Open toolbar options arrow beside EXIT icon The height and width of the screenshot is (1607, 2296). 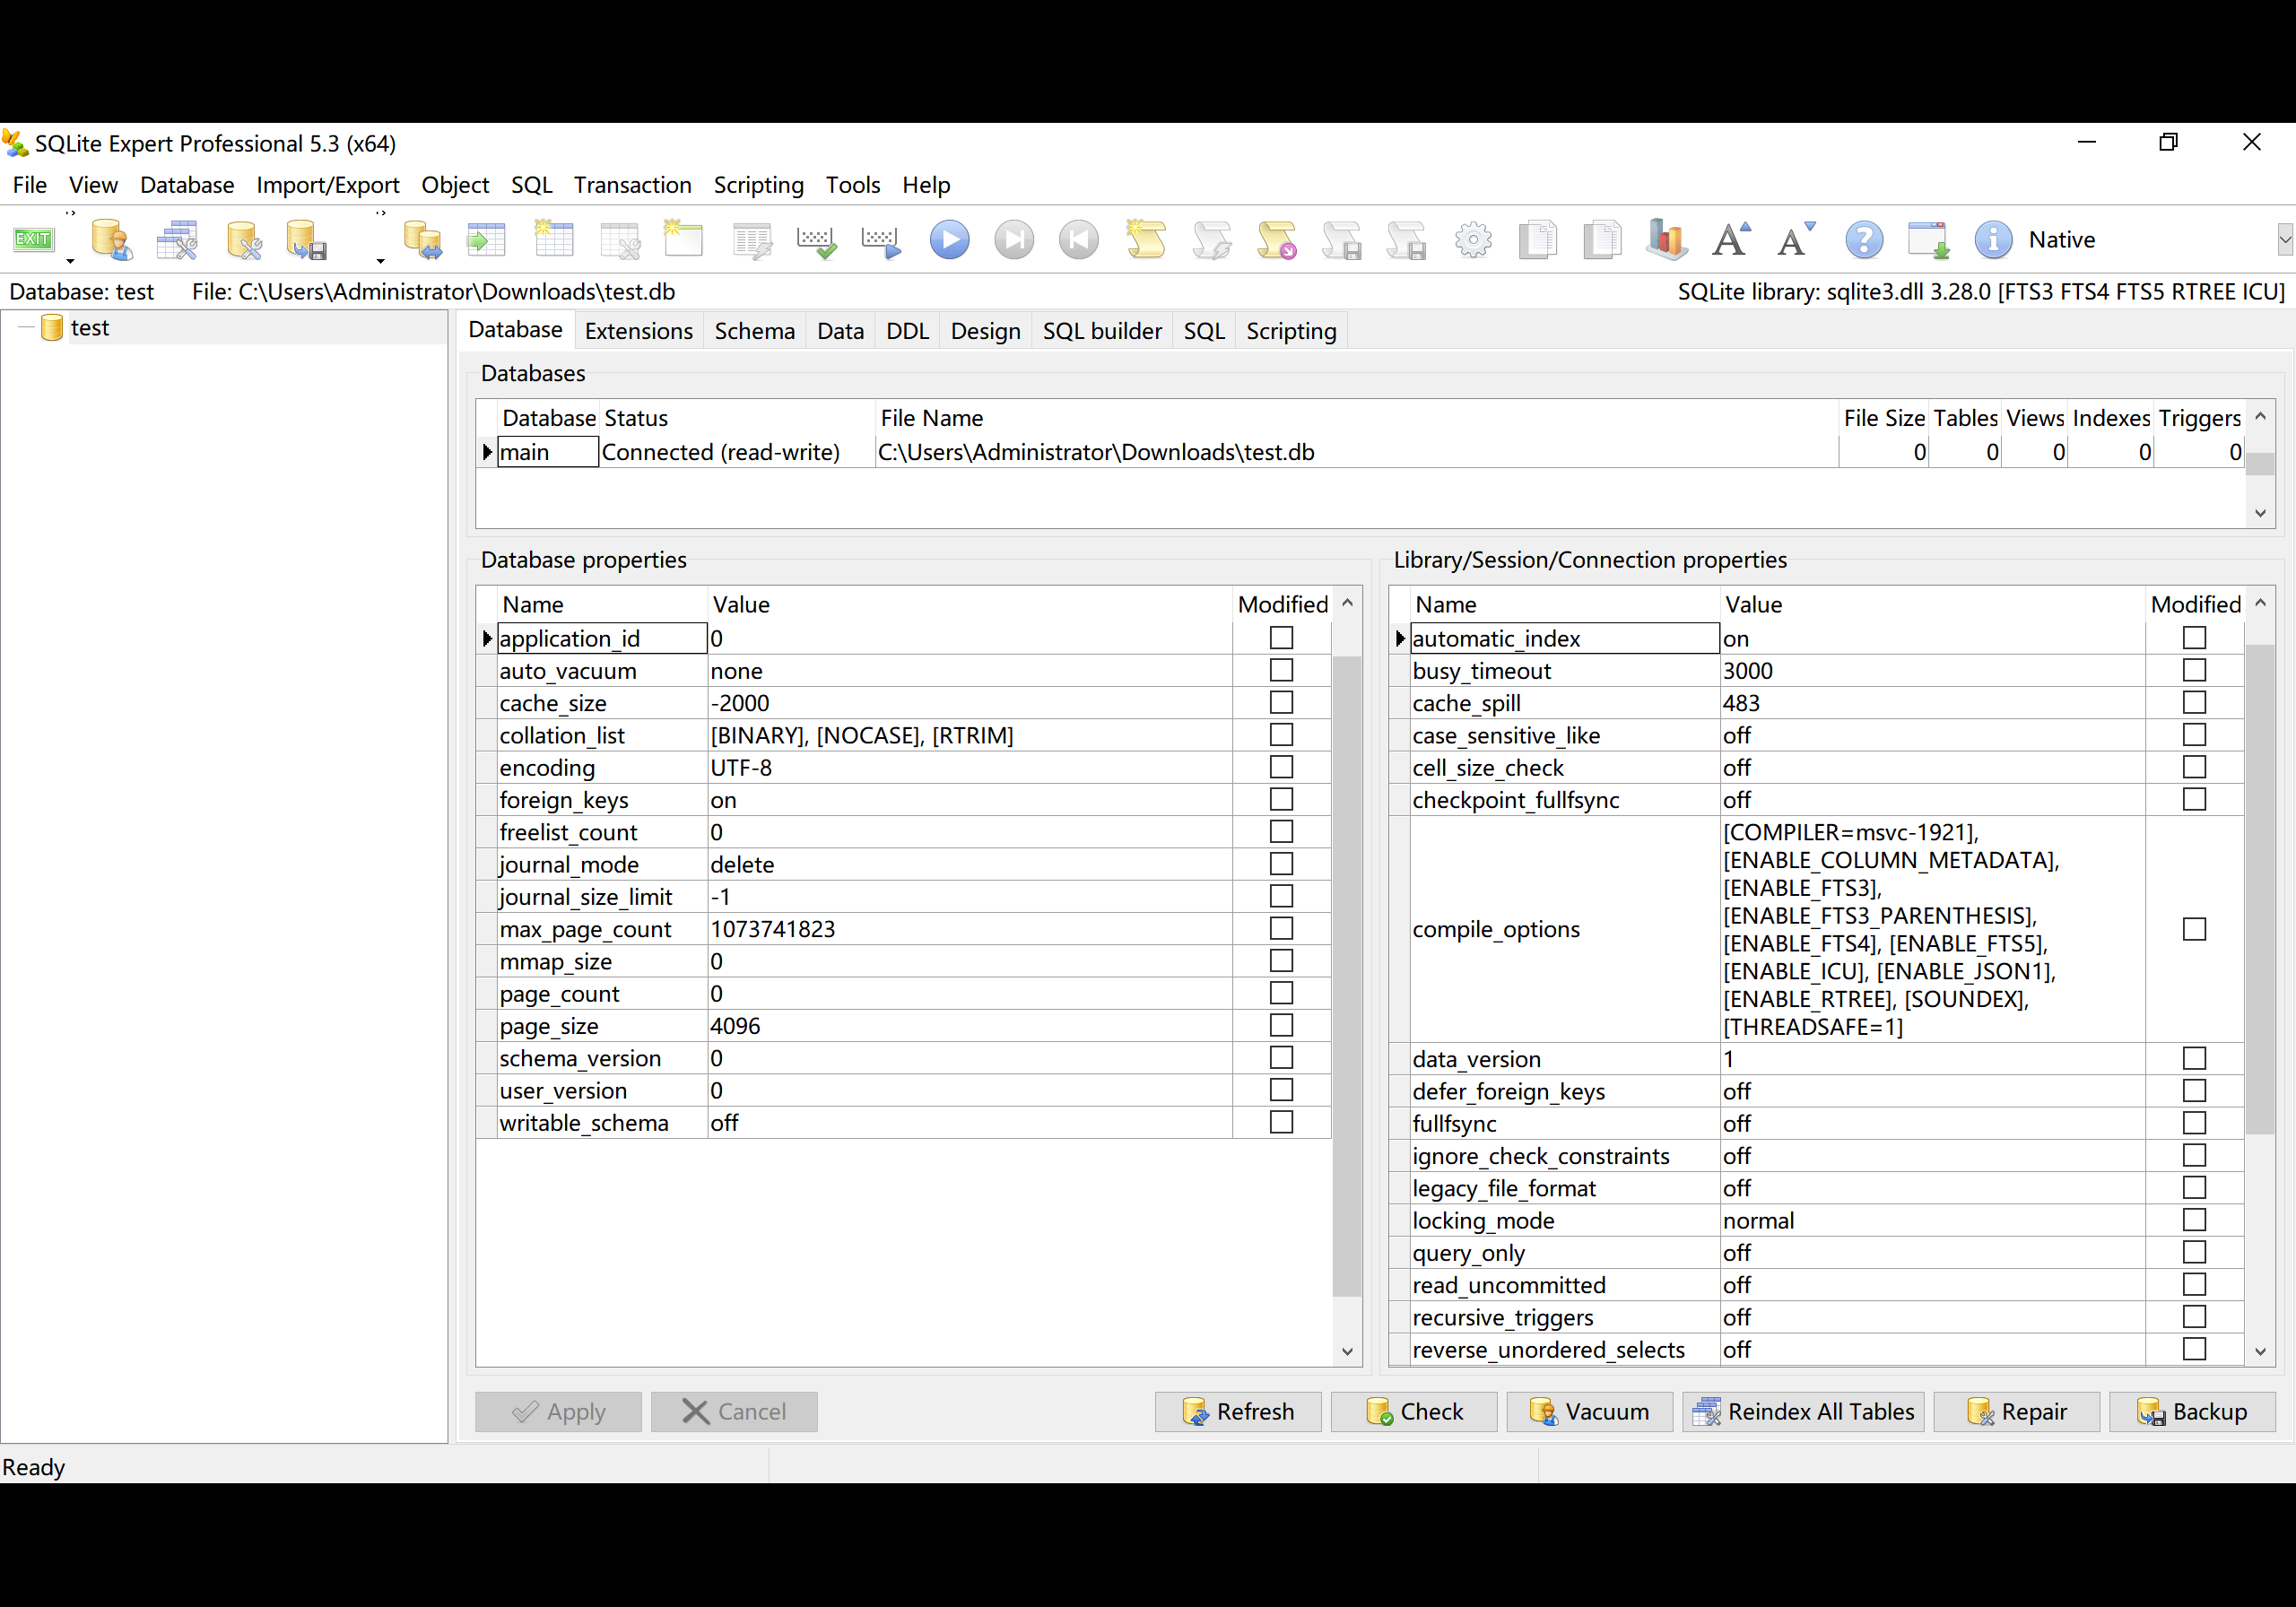click(70, 261)
